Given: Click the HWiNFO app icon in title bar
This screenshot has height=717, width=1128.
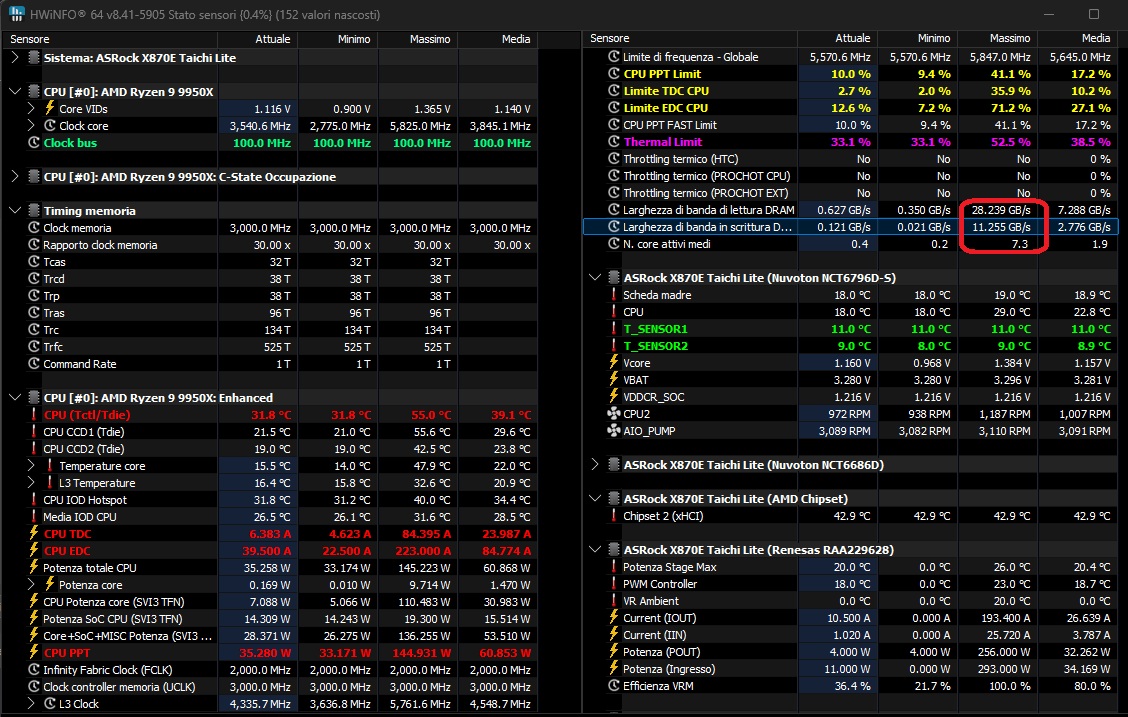Looking at the screenshot, I should click(x=16, y=14).
